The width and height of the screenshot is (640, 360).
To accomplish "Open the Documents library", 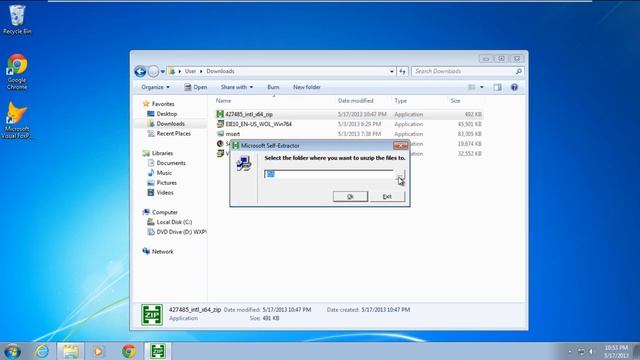I will click(166, 163).
